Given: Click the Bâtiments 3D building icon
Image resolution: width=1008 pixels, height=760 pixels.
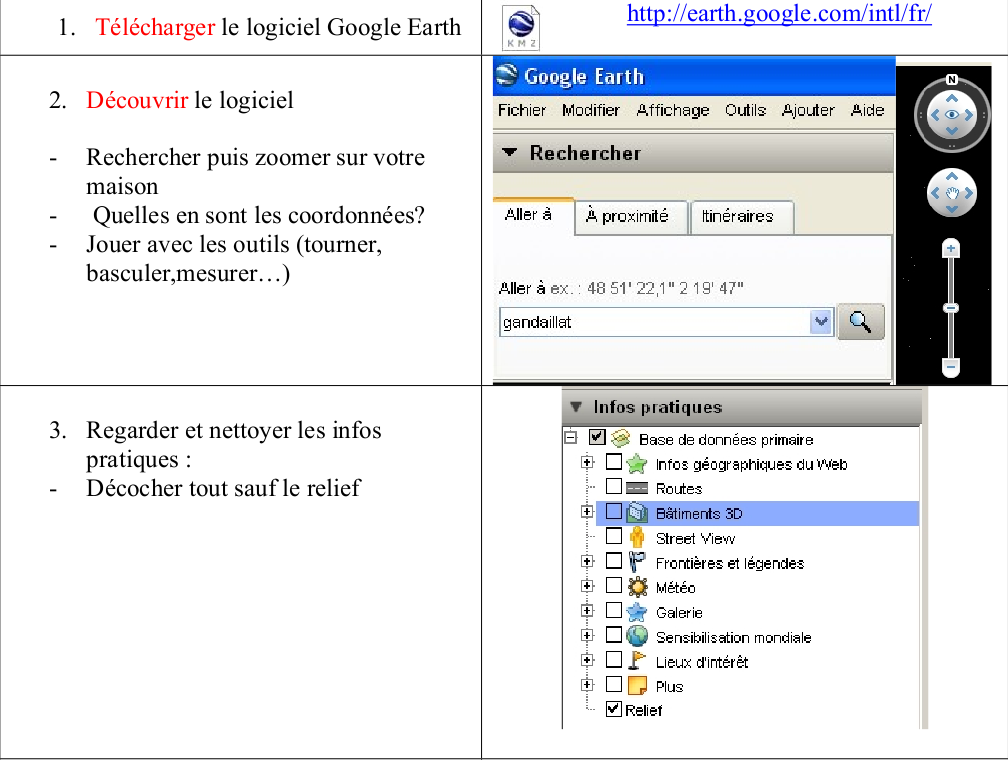Looking at the screenshot, I should (x=636, y=512).
